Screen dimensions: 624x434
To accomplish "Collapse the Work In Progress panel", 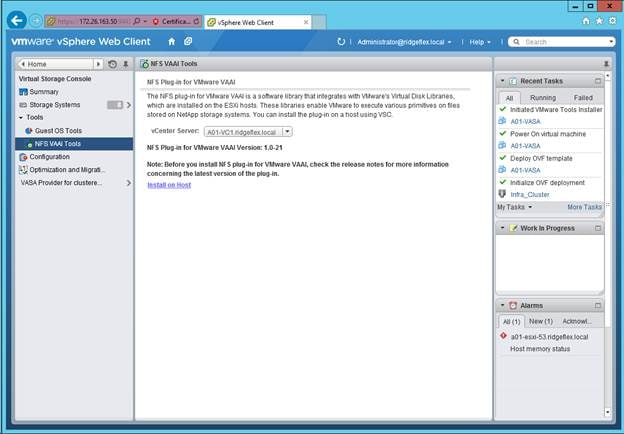I will [502, 228].
